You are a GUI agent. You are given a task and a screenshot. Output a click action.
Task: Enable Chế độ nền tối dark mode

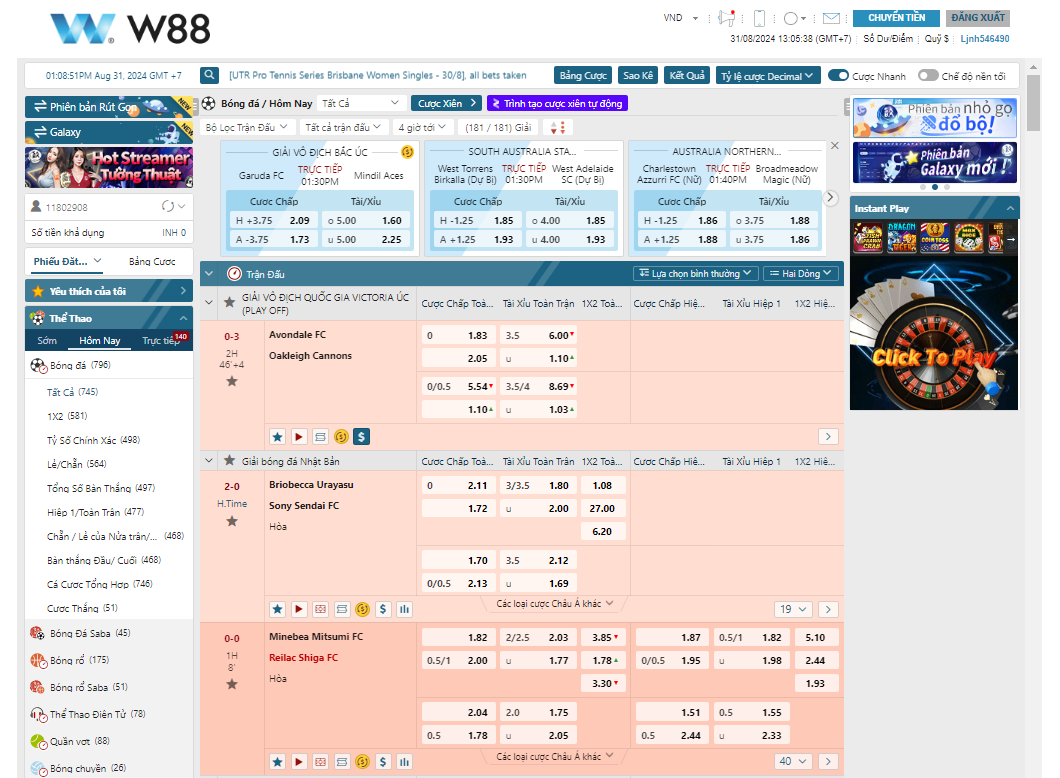pyautogui.click(x=928, y=75)
